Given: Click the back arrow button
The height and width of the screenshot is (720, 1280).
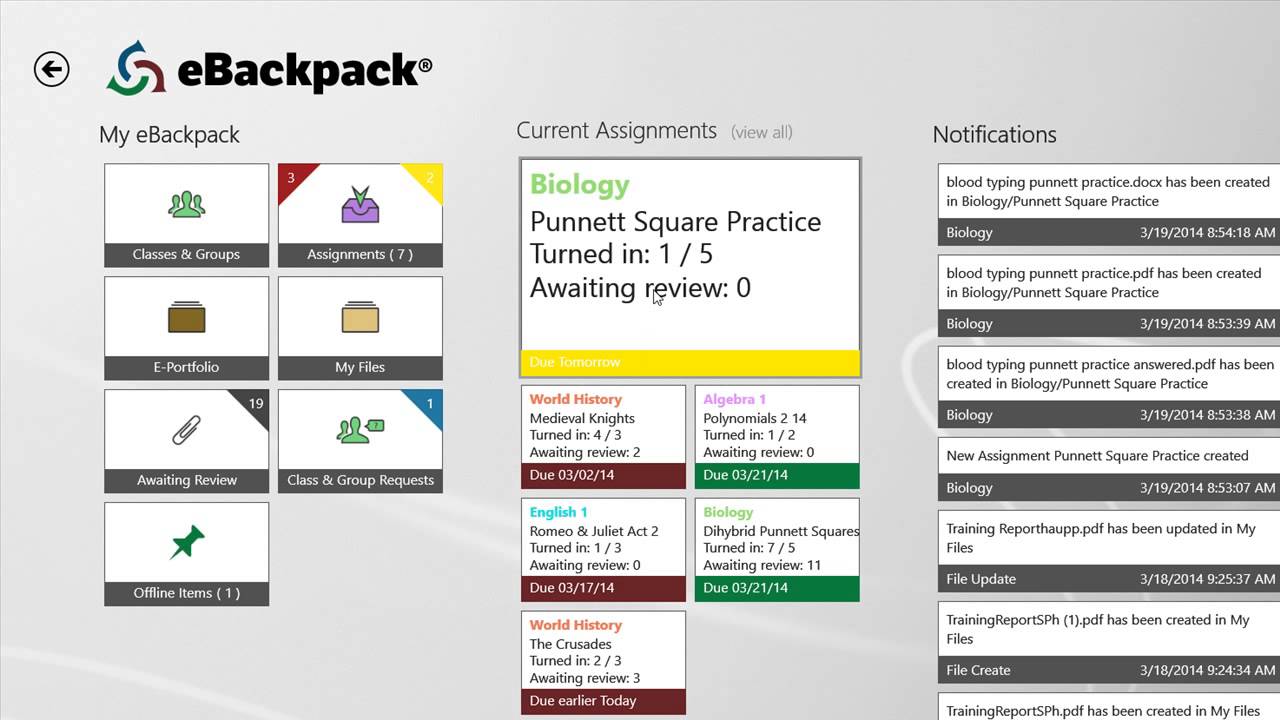Looking at the screenshot, I should tap(51, 69).
